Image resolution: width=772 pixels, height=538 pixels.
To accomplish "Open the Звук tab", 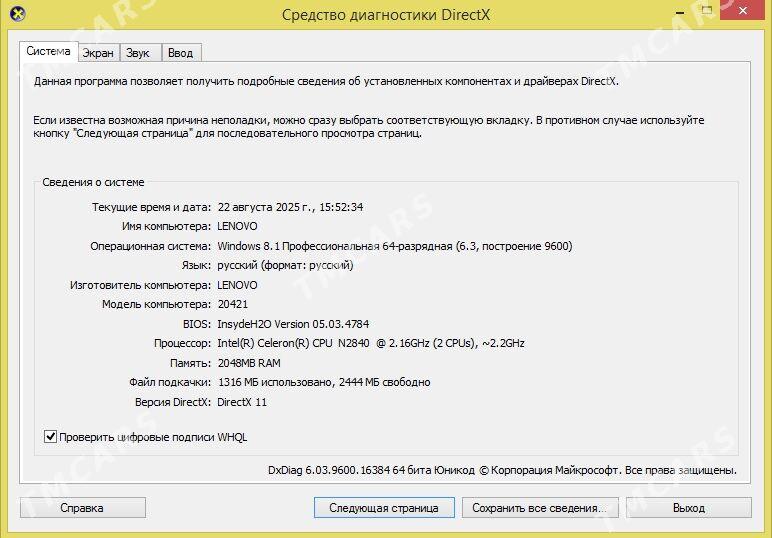I will pos(138,53).
